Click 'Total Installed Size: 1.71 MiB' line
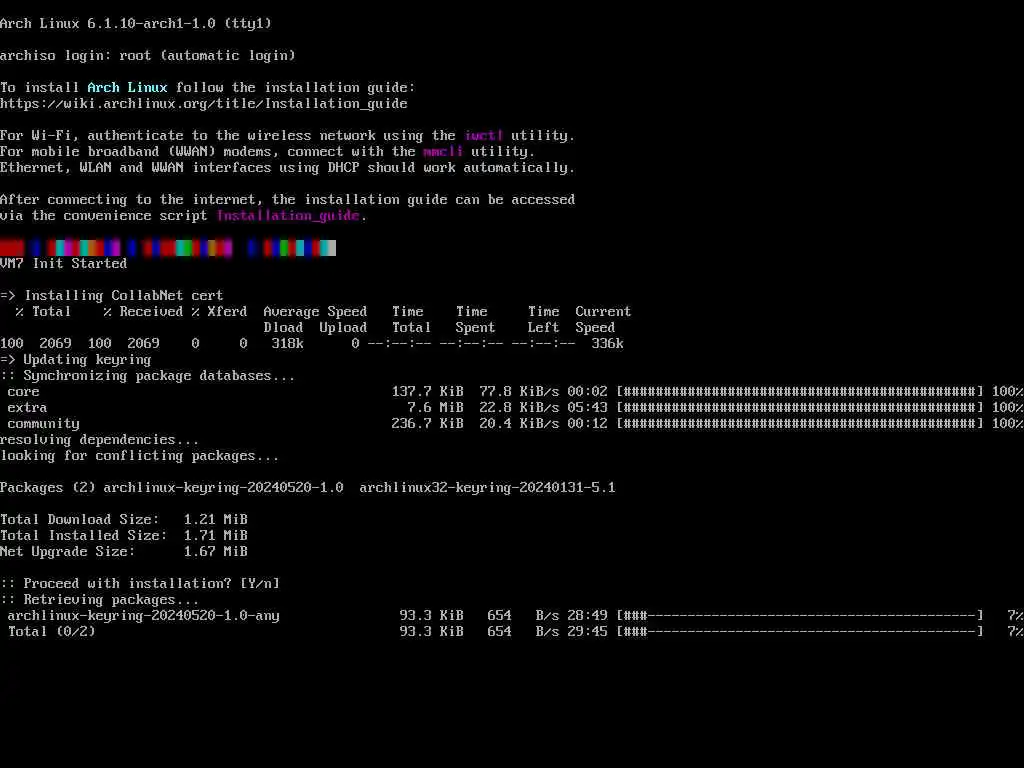The image size is (1024, 768). (124, 536)
